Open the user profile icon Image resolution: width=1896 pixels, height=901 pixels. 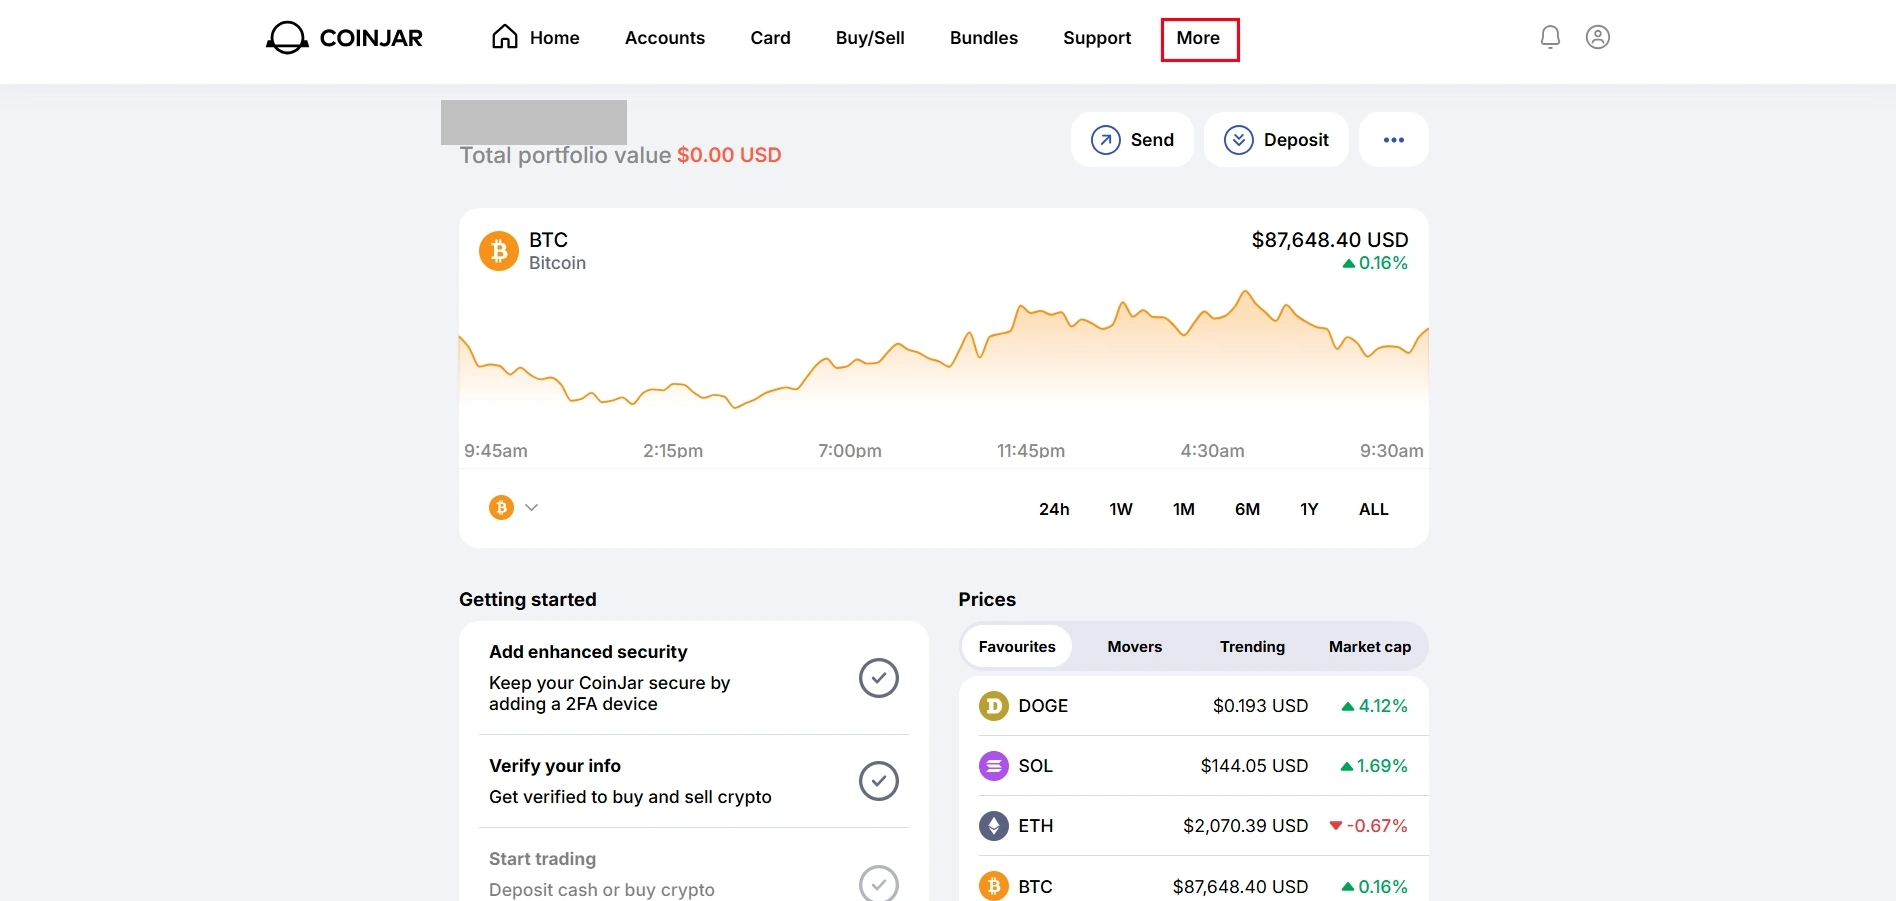[1598, 37]
